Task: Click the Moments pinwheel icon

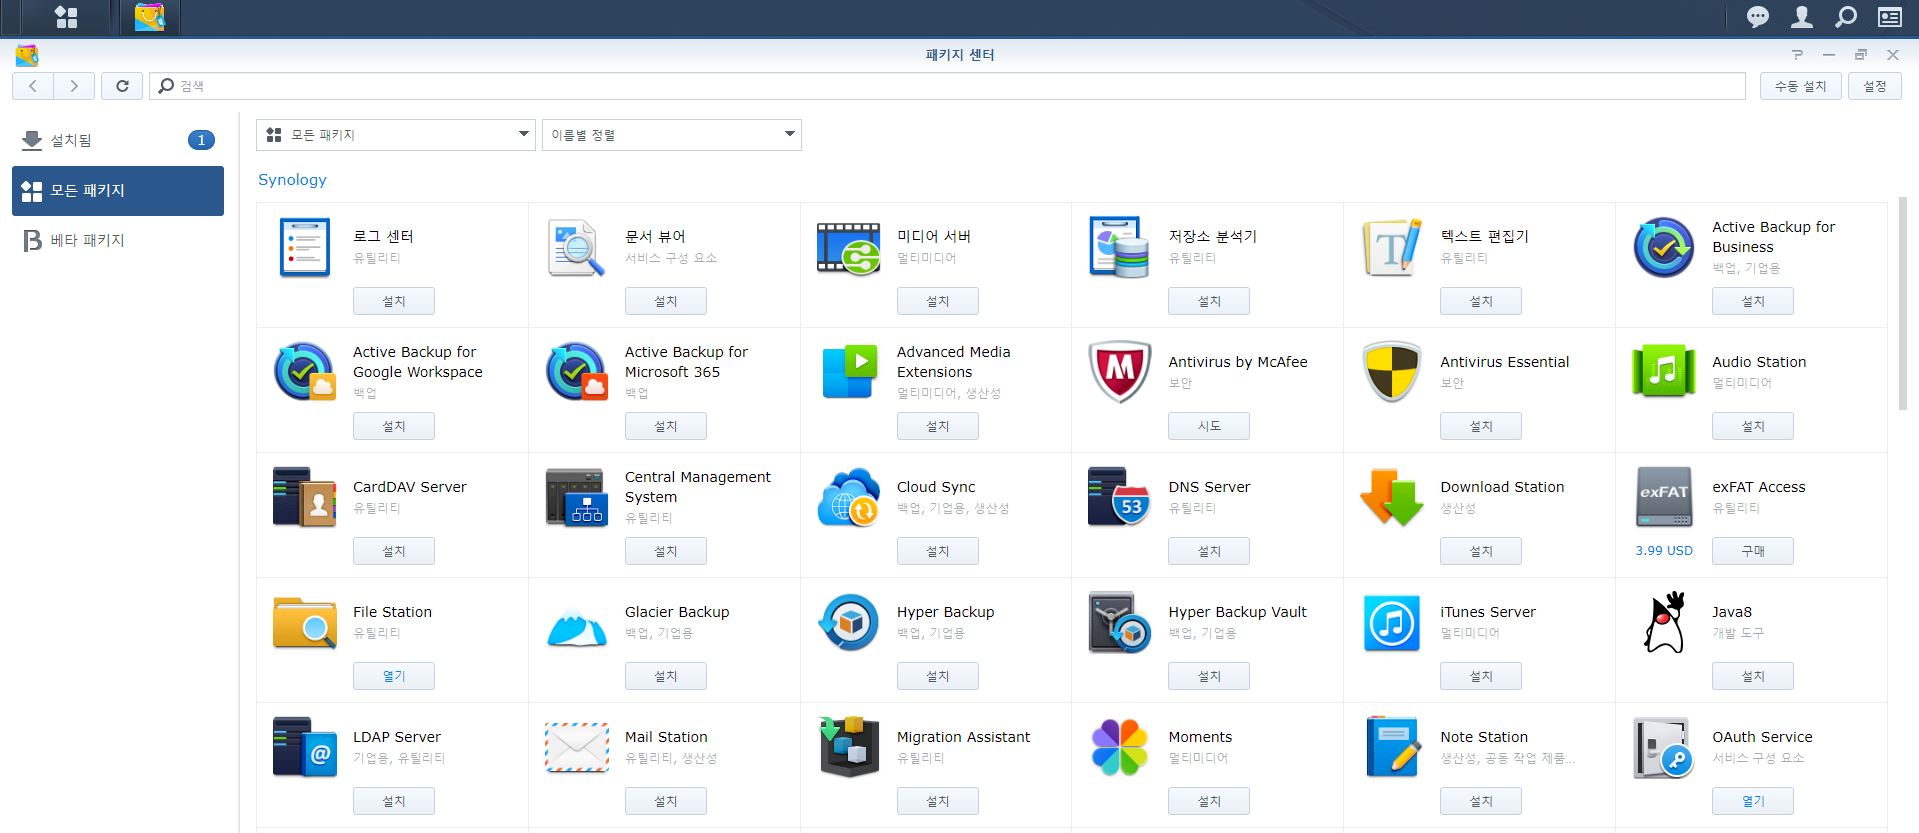Action: pyautogui.click(x=1119, y=747)
